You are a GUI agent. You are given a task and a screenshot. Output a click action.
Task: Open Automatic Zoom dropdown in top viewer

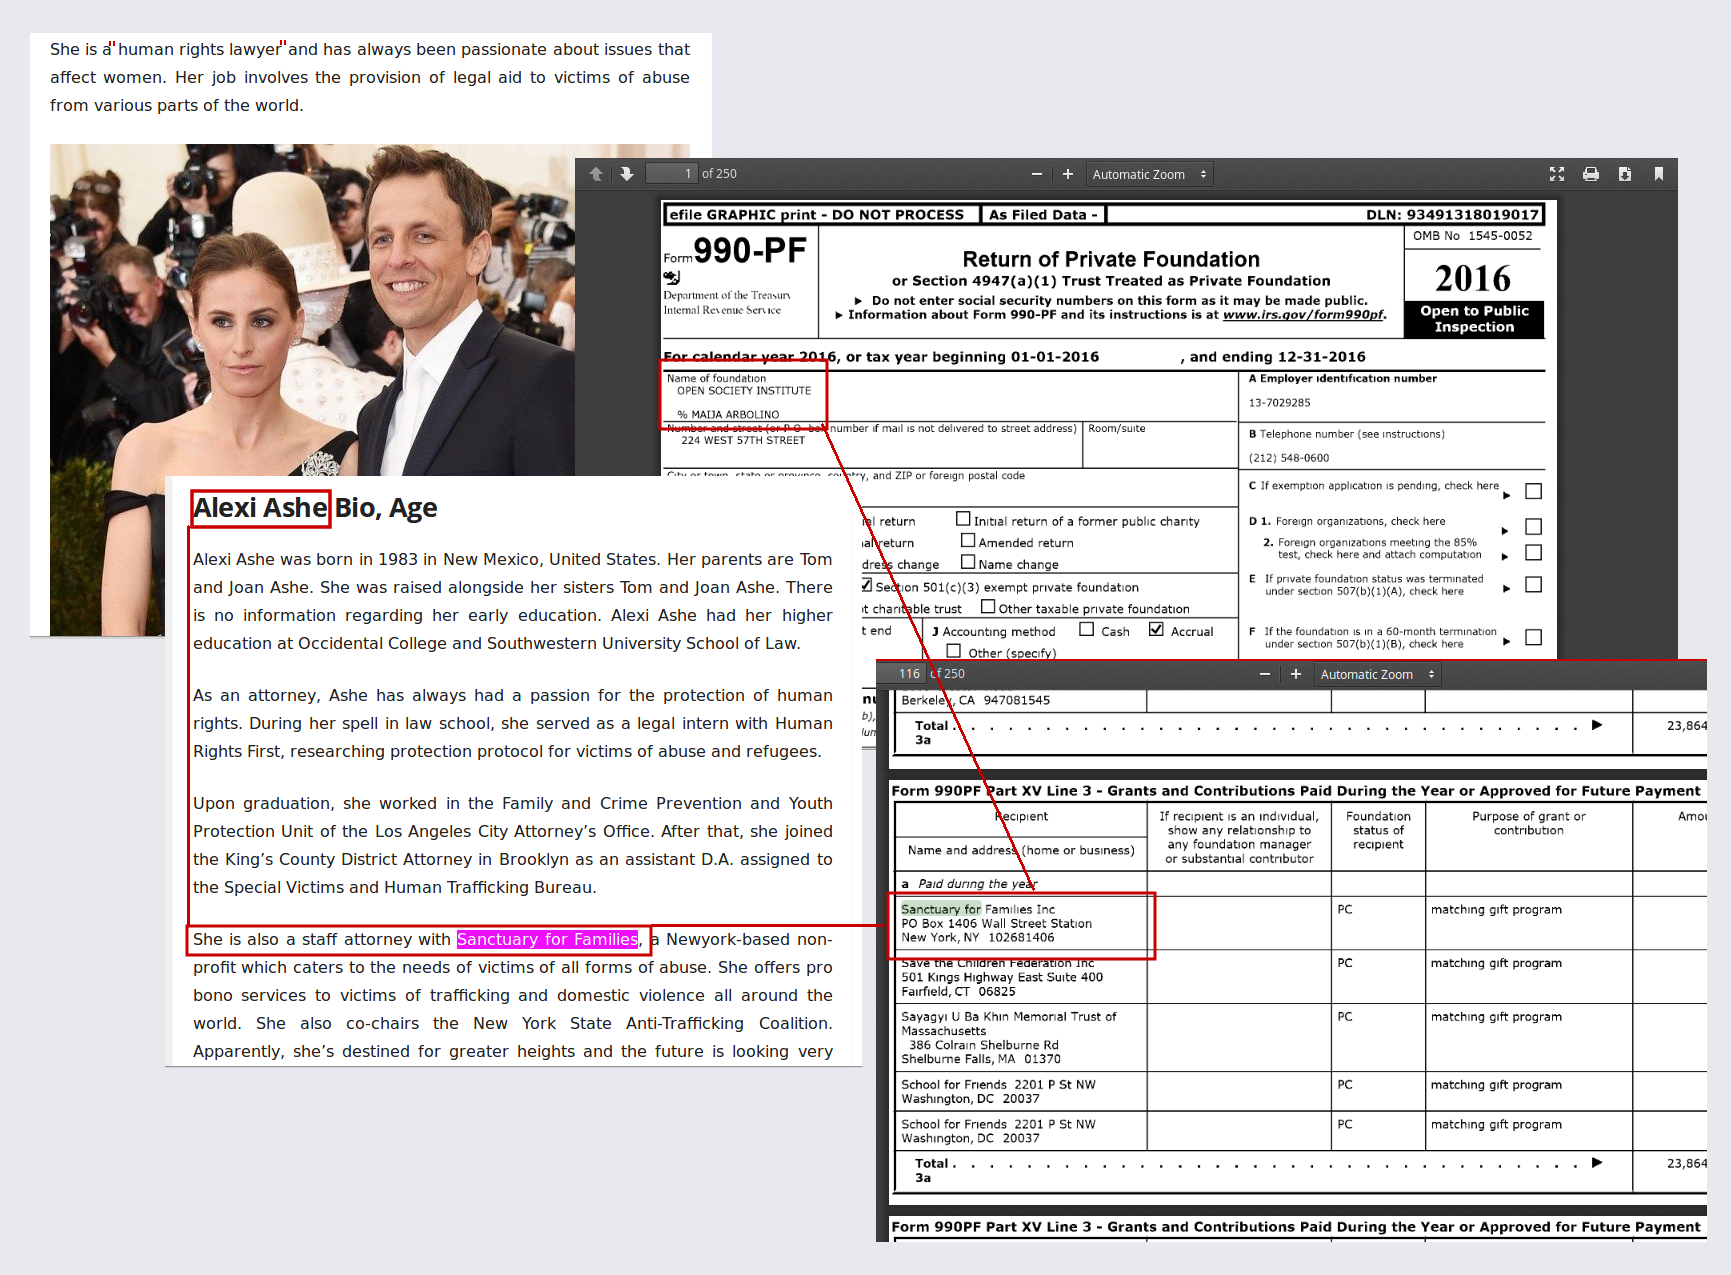tap(1150, 174)
